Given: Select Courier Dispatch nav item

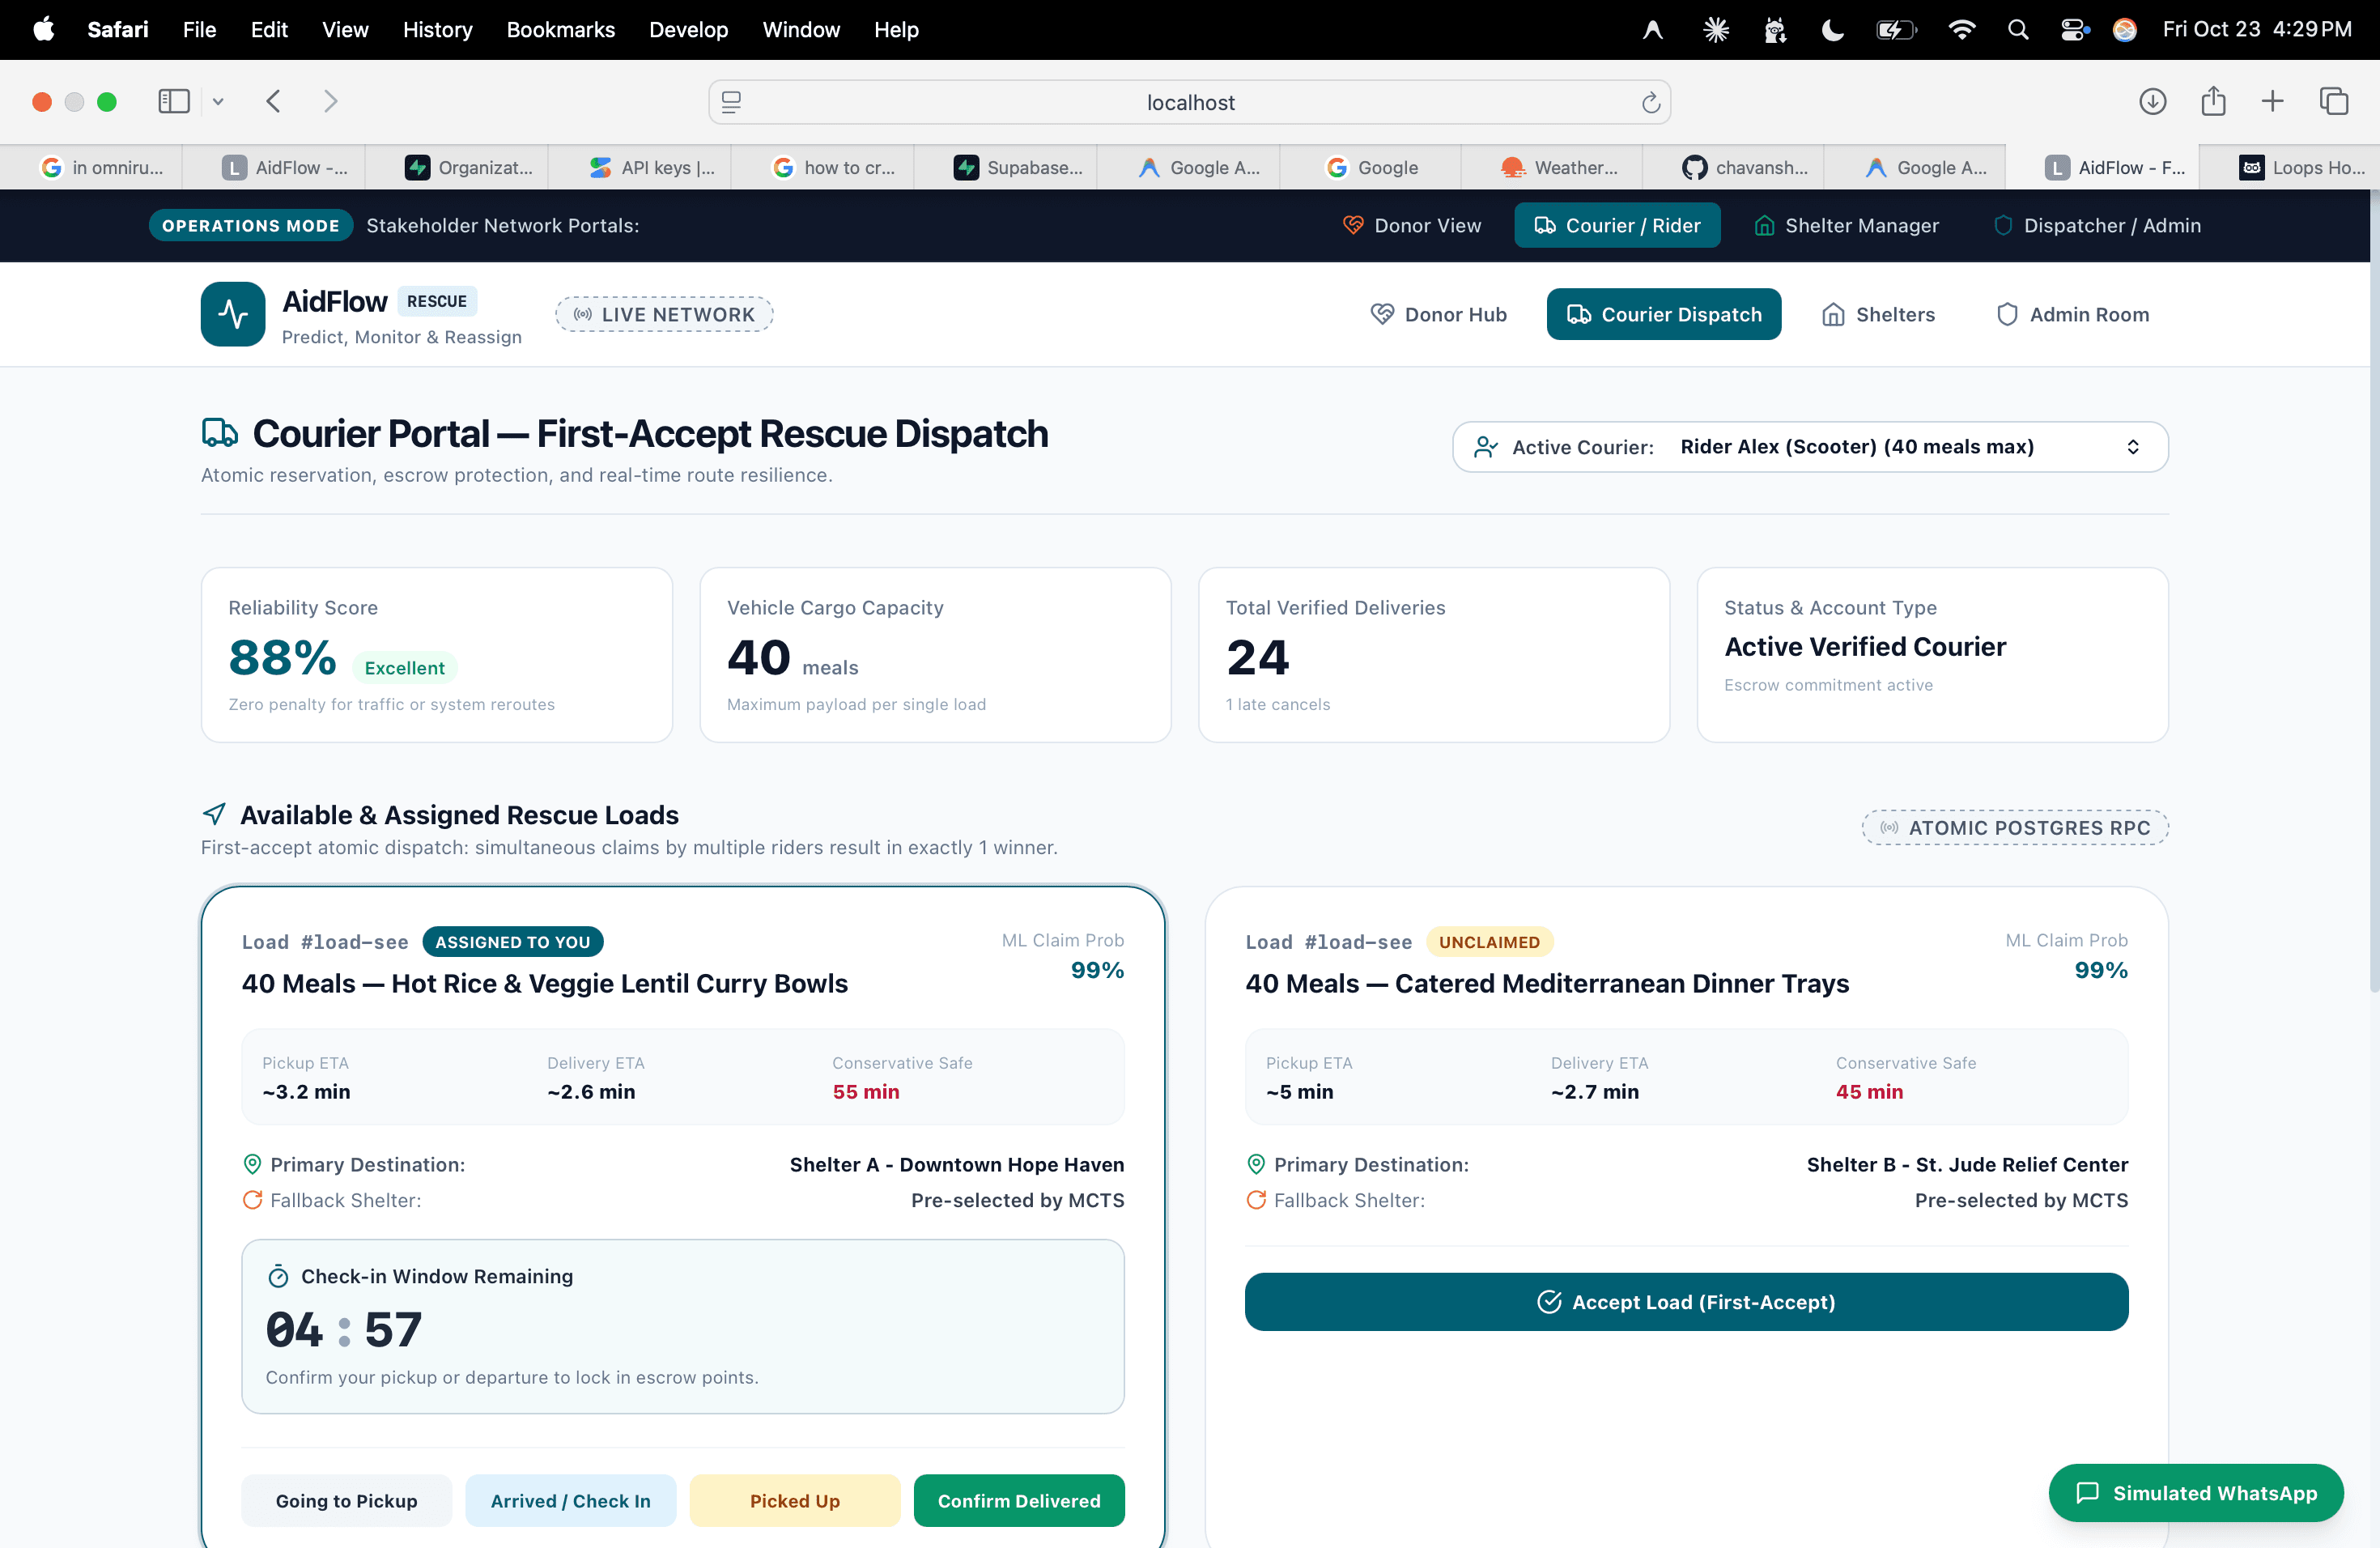Looking at the screenshot, I should (1664, 314).
